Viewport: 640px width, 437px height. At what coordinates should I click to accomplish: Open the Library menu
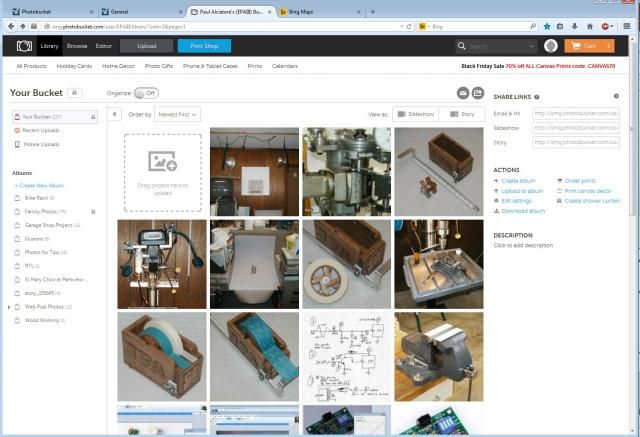coord(49,46)
